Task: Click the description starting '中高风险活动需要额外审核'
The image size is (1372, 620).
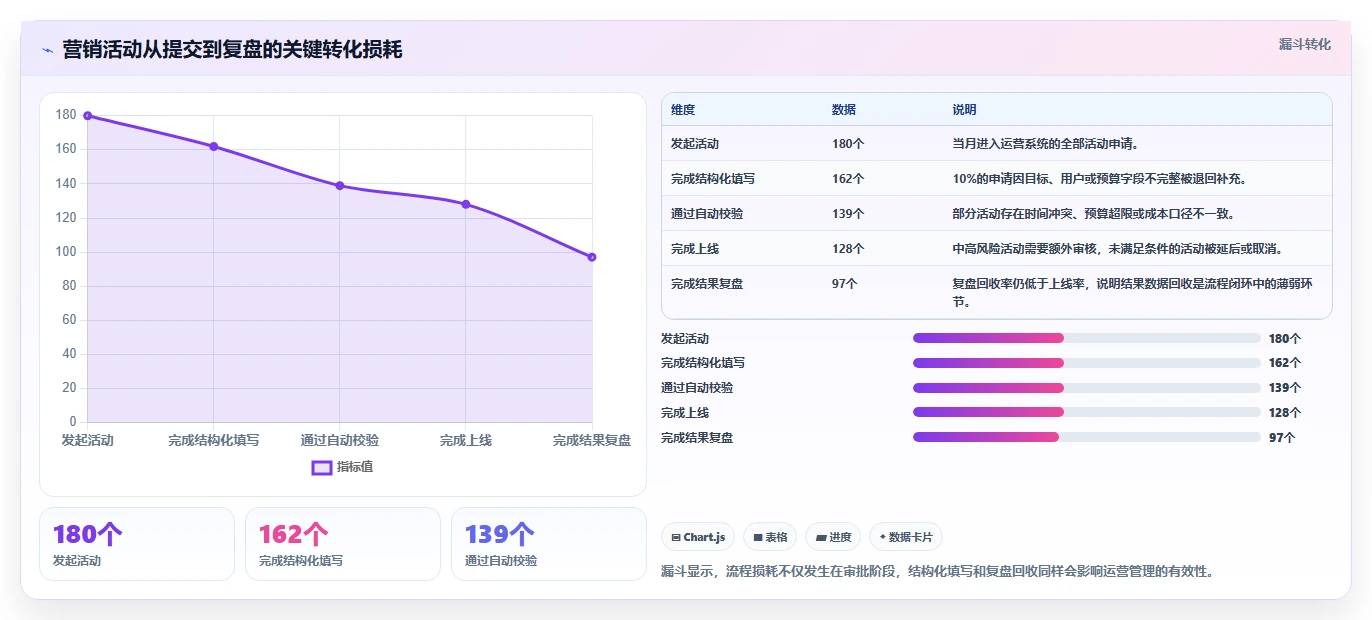Action: pyautogui.click(x=1118, y=249)
